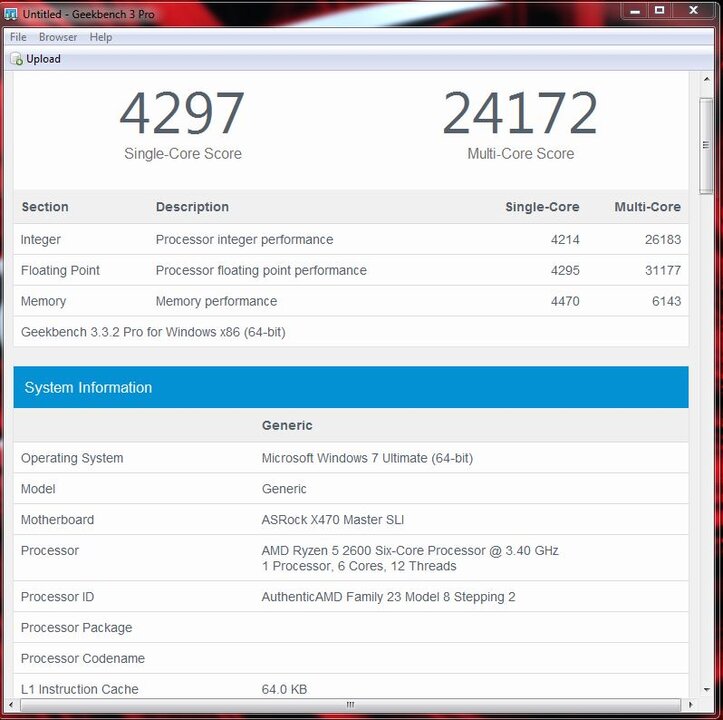The image size is (723, 720).
Task: Click Floating Point single-core value 4295
Action: point(565,270)
